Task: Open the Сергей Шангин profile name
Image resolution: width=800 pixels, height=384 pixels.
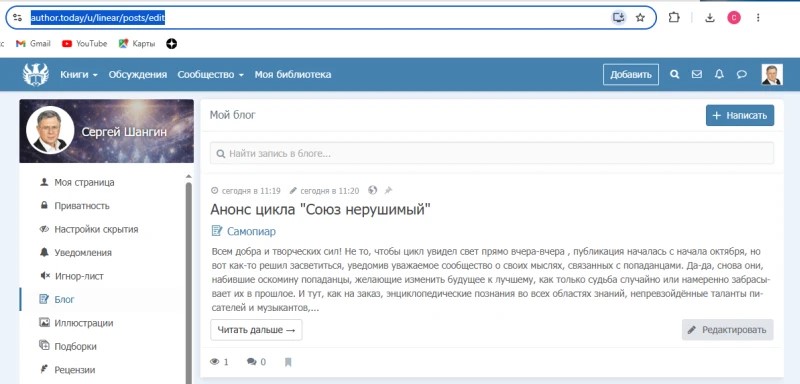Action: [124, 133]
